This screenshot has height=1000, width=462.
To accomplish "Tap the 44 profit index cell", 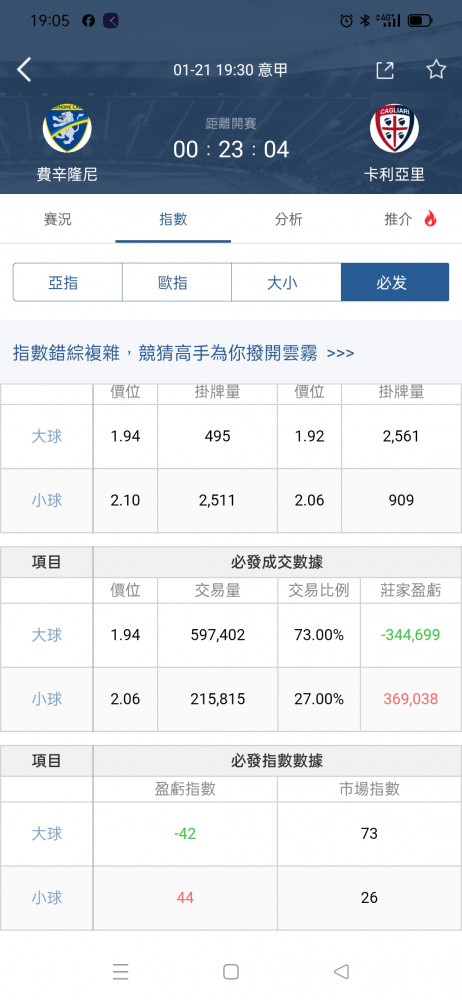I will [185, 897].
